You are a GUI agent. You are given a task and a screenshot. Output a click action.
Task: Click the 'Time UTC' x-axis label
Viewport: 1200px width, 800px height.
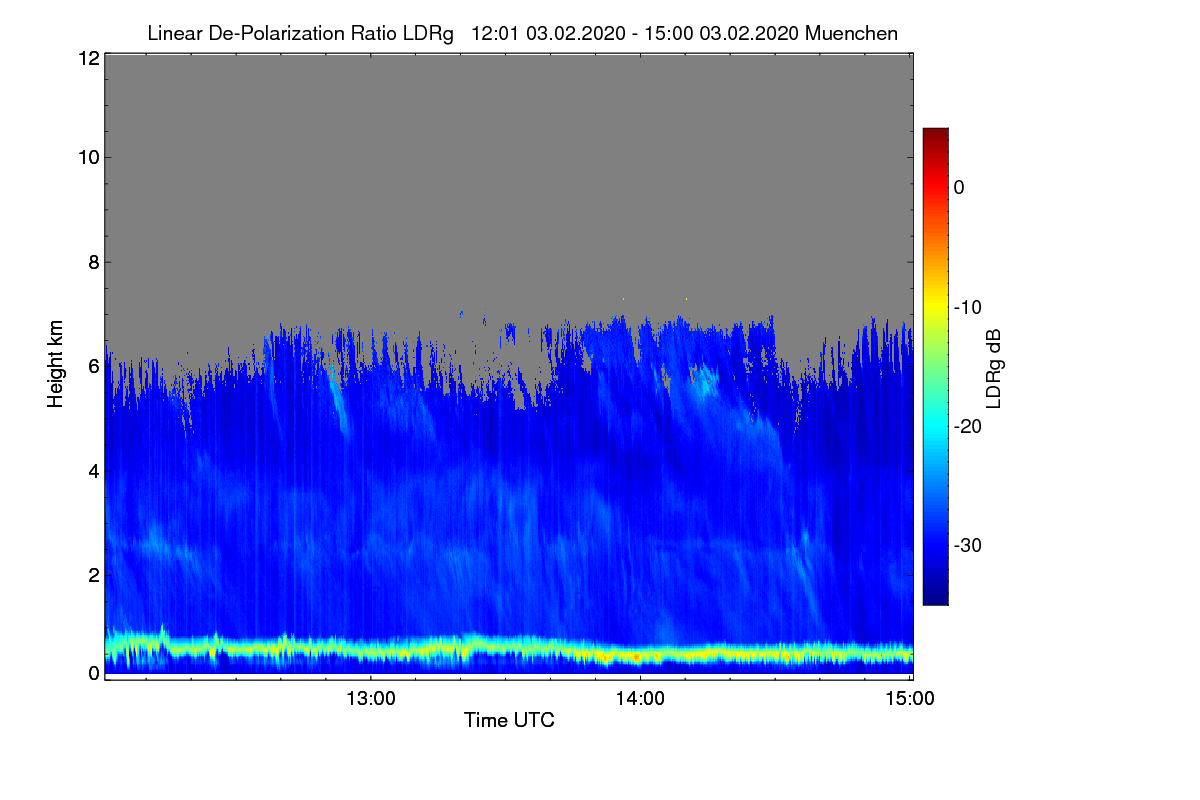[509, 720]
